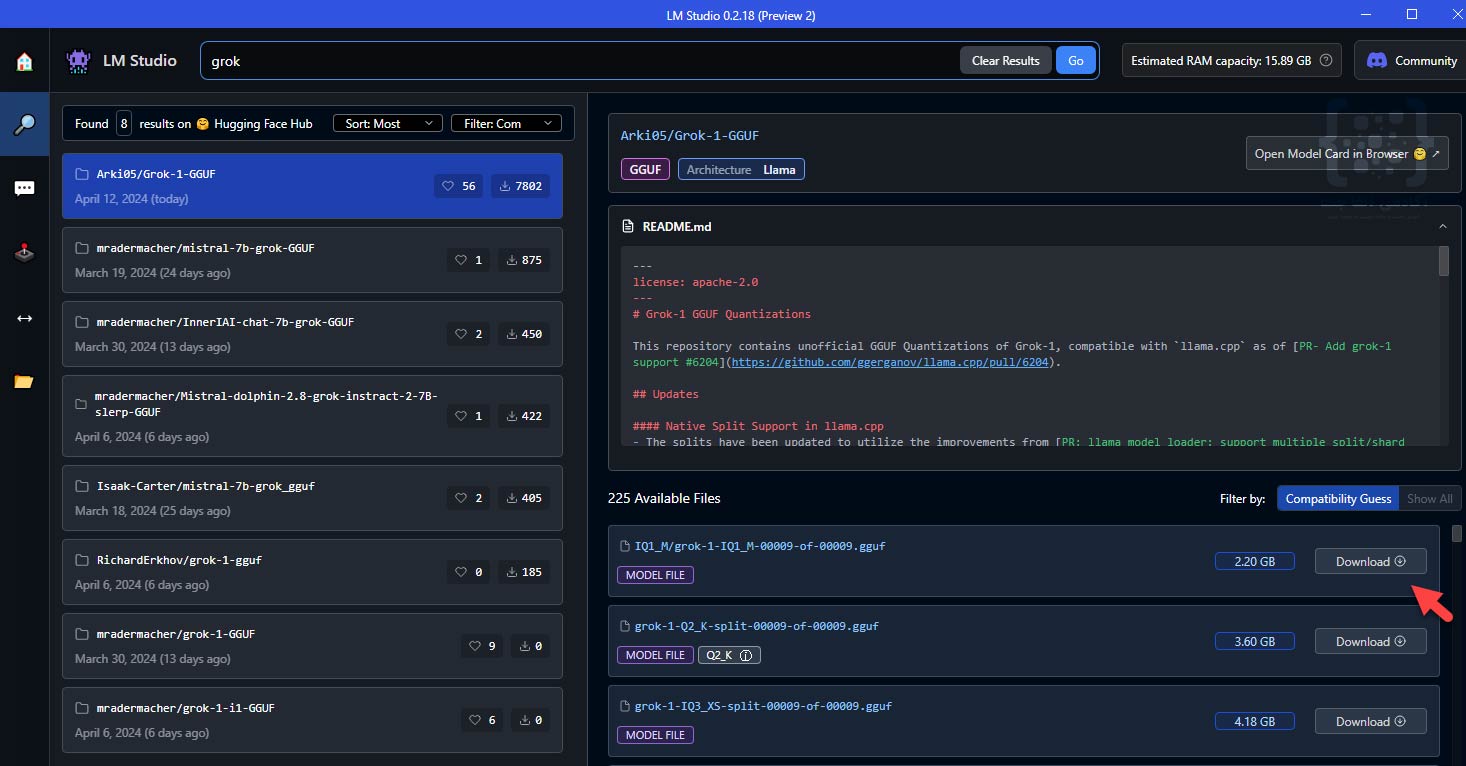1466x766 pixels.
Task: Click the RAM capacity help question mark
Action: tap(1326, 60)
